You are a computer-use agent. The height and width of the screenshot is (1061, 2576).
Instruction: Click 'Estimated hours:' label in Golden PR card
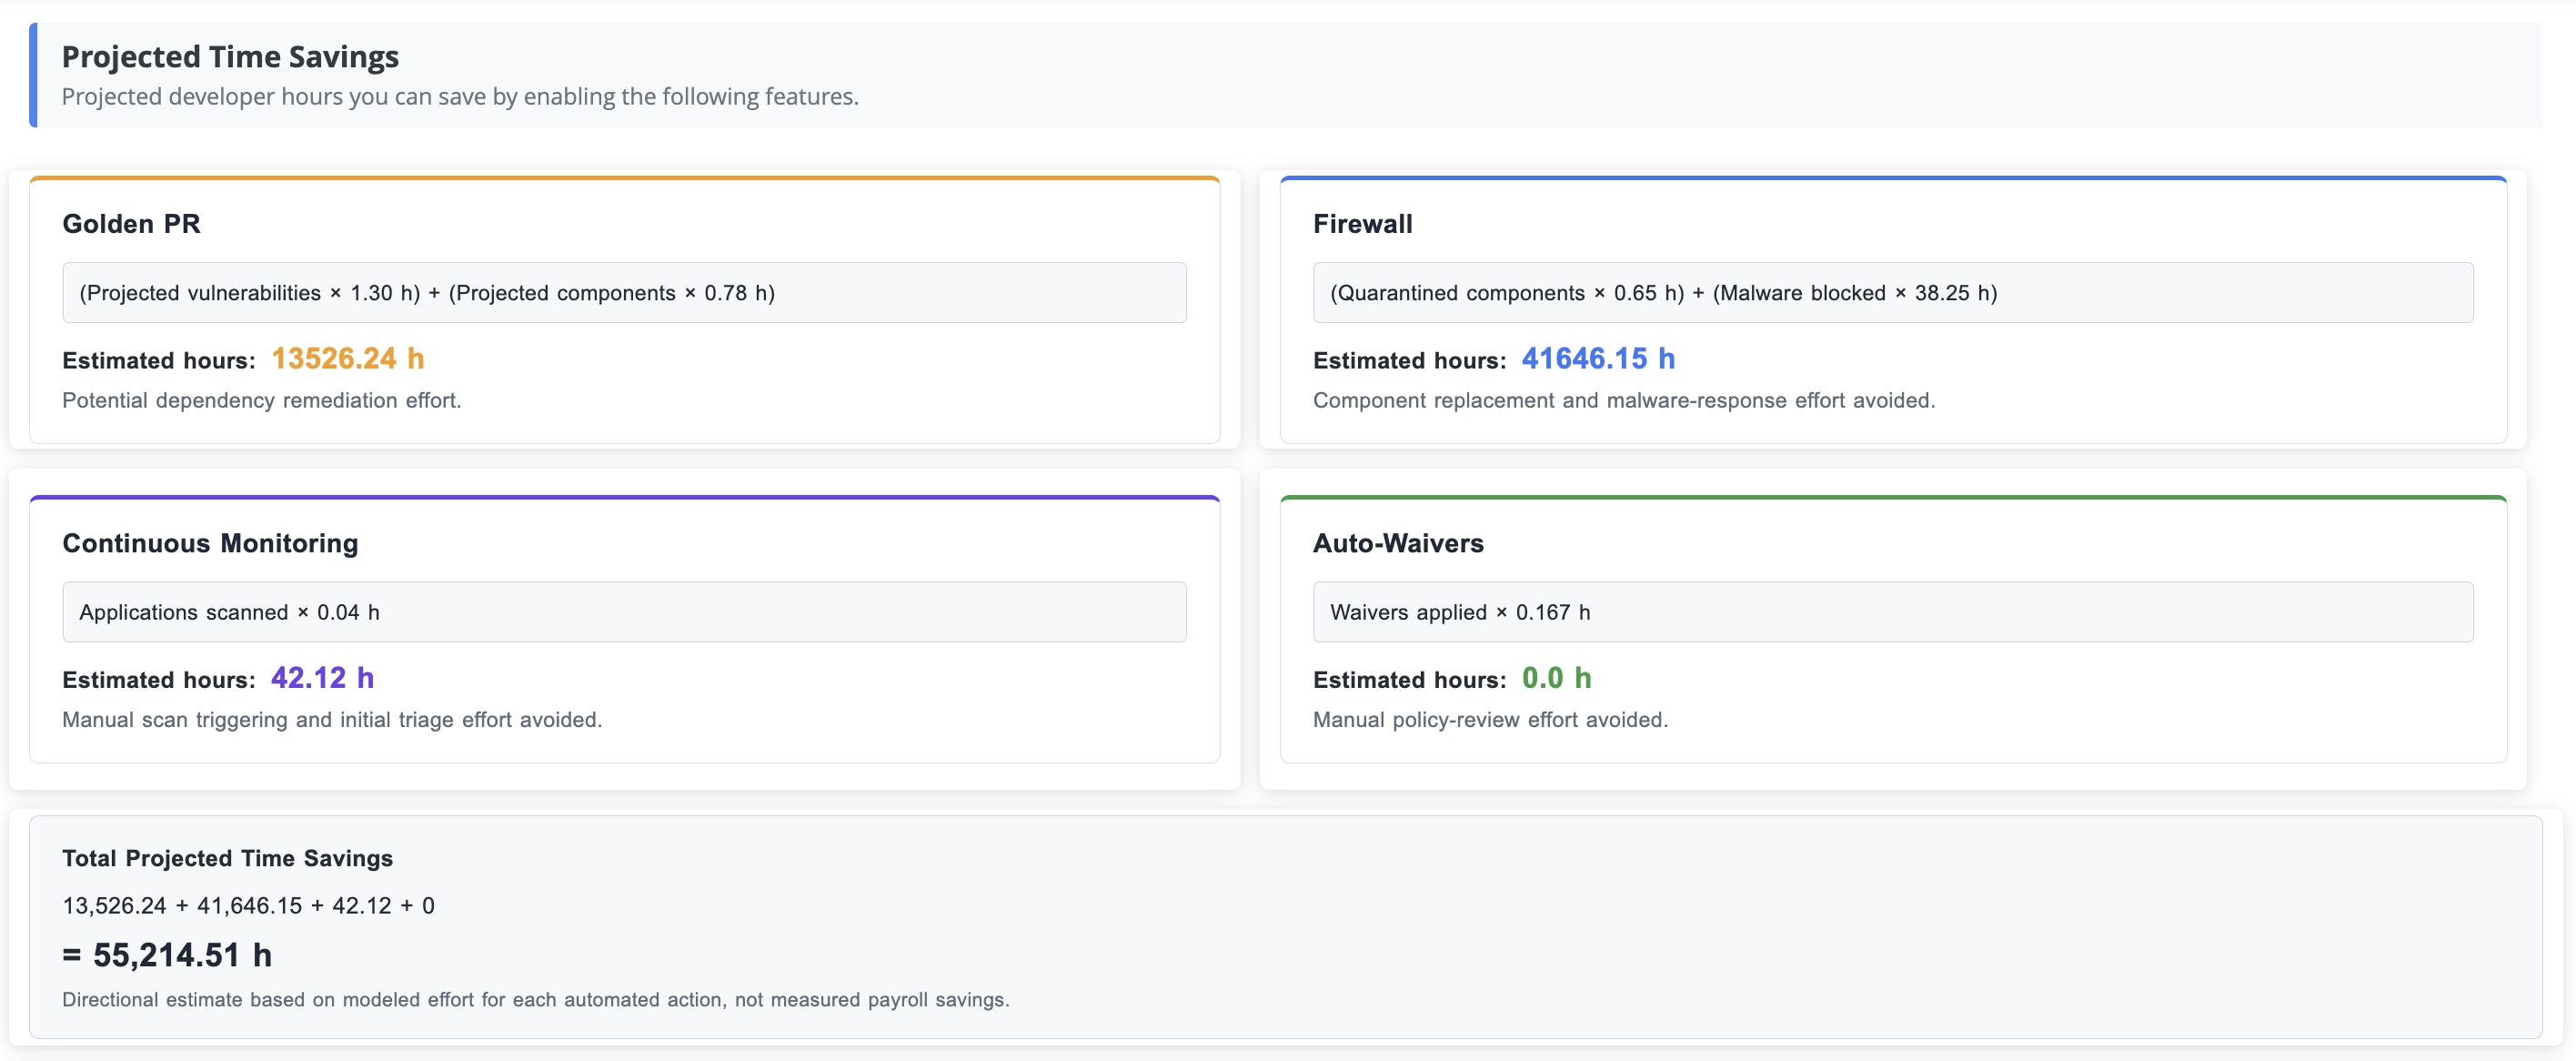tap(159, 361)
